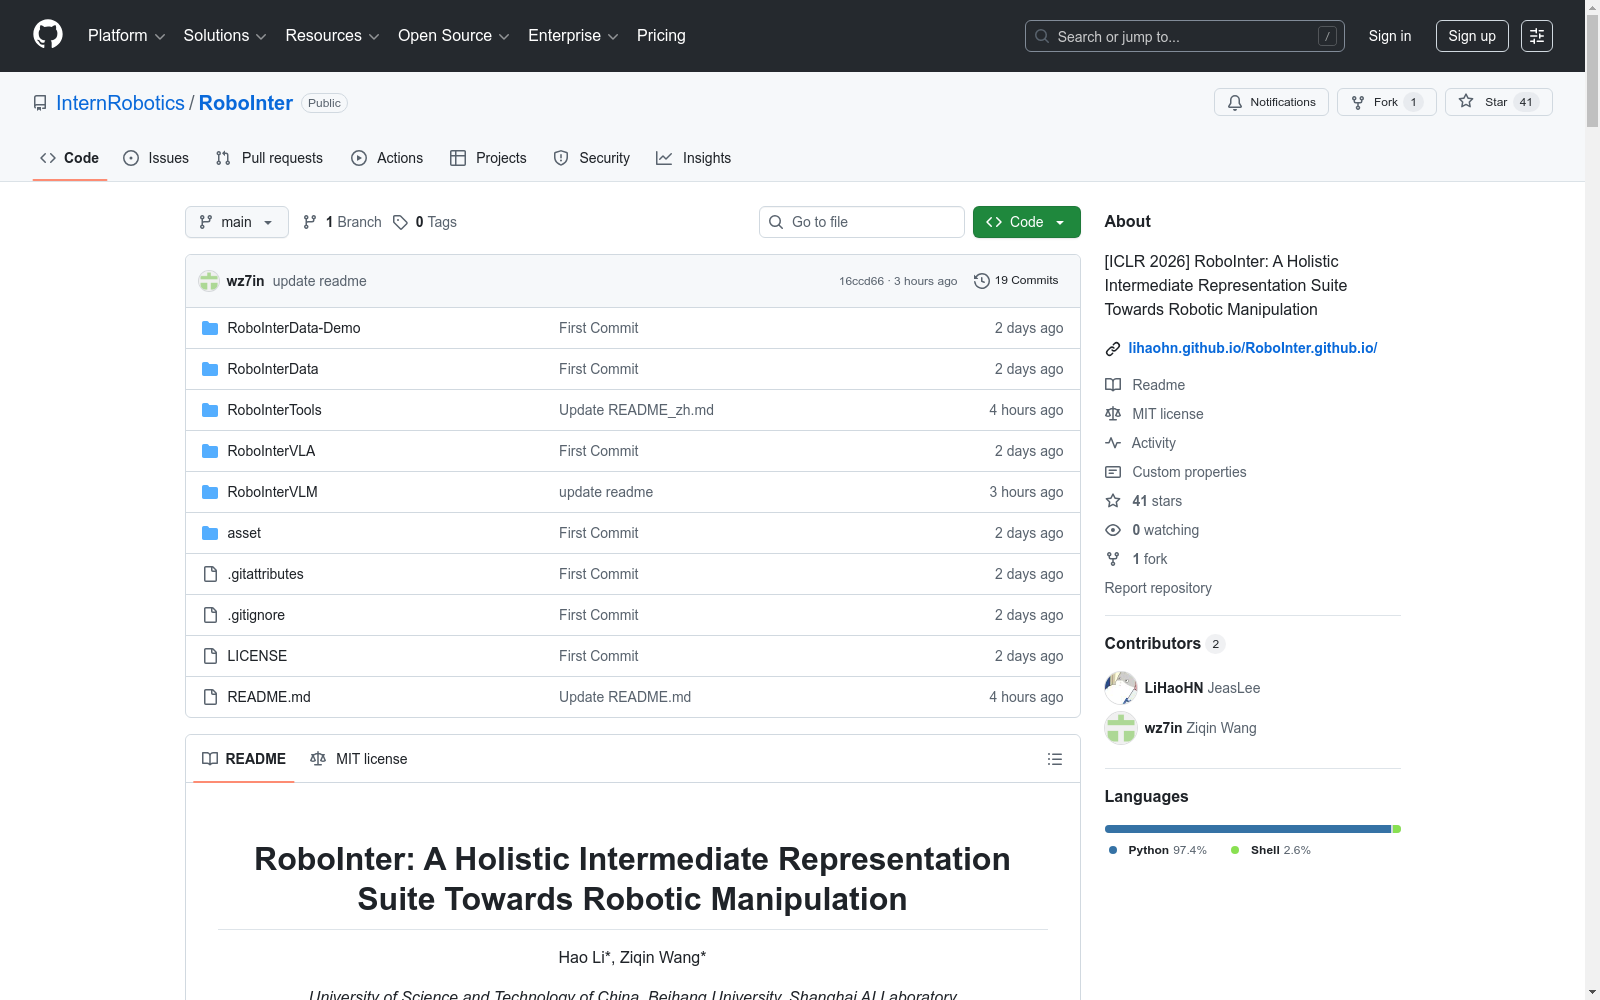Expand the Solutions menu
The width and height of the screenshot is (1600, 1000).
coord(225,36)
